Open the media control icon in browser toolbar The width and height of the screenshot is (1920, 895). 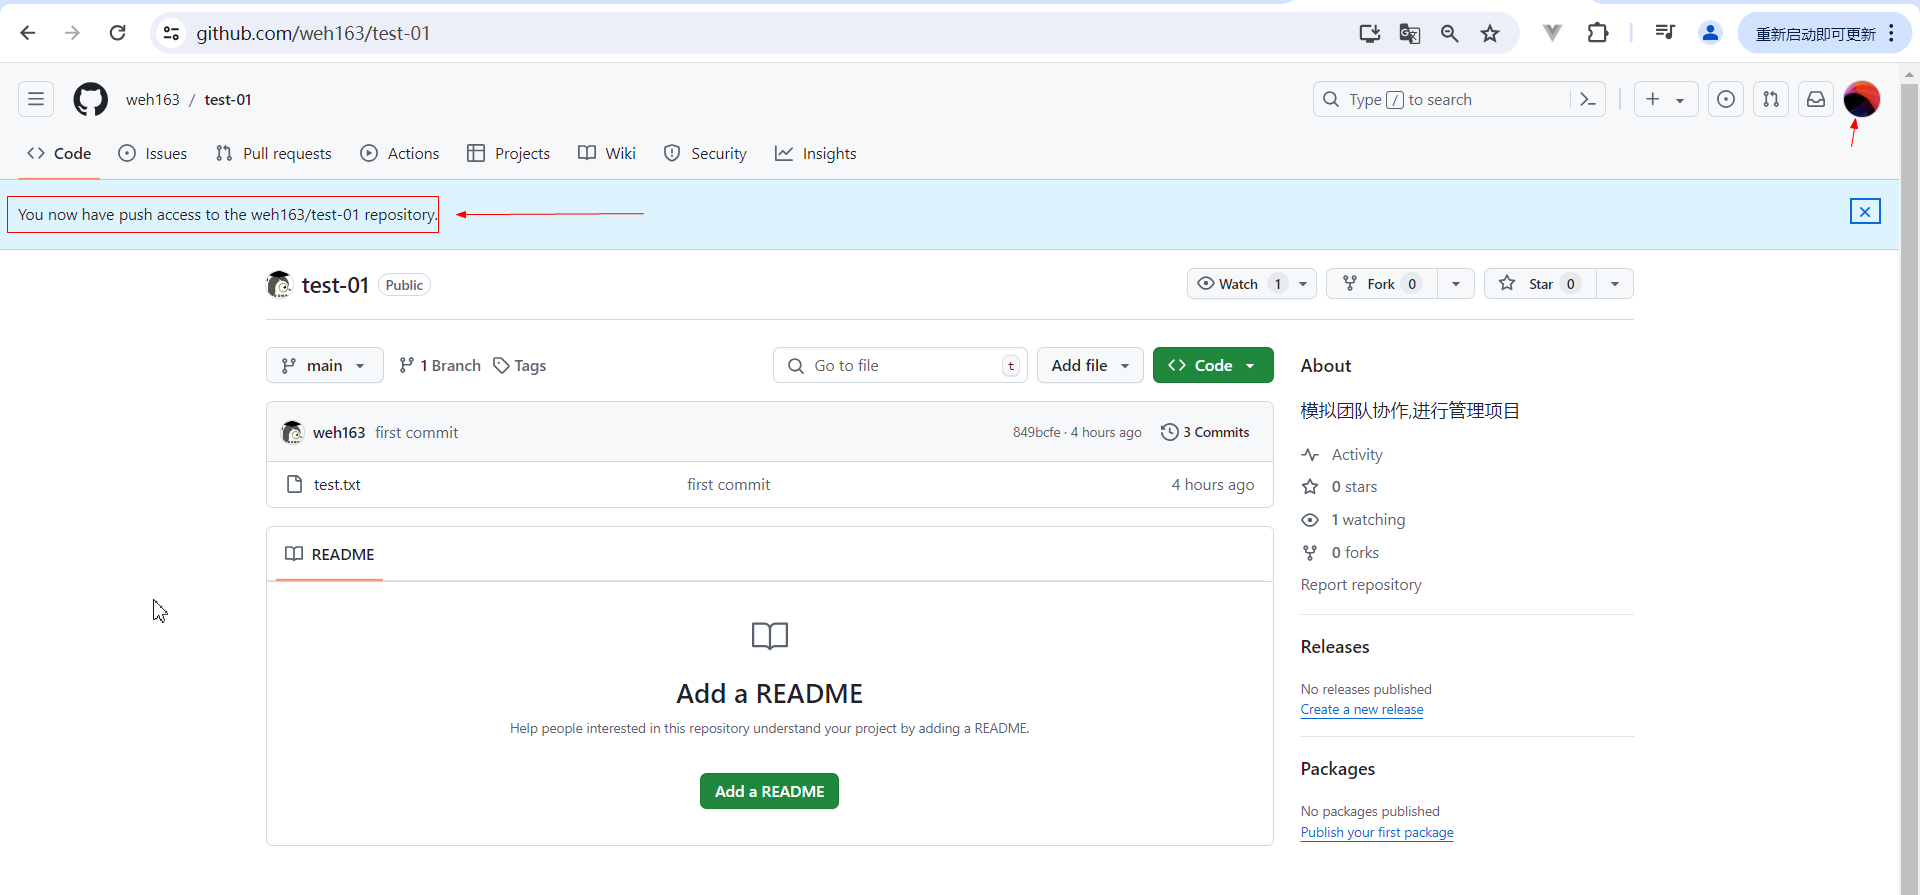pyautogui.click(x=1665, y=33)
